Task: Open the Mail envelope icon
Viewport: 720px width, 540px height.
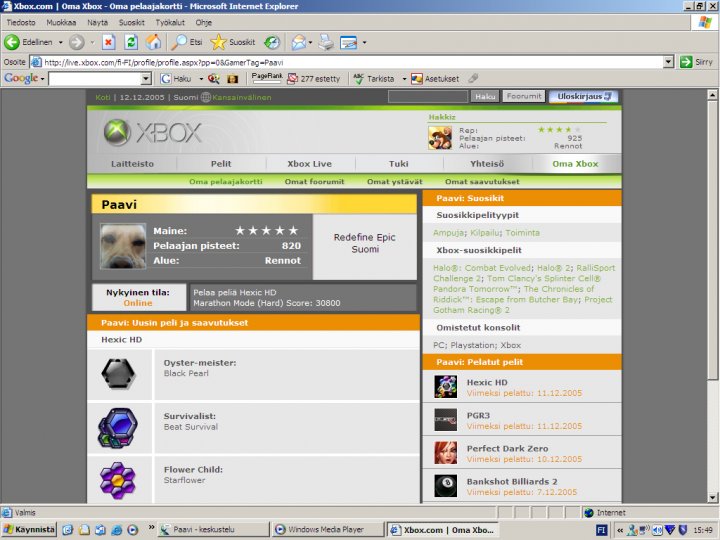Action: point(298,42)
